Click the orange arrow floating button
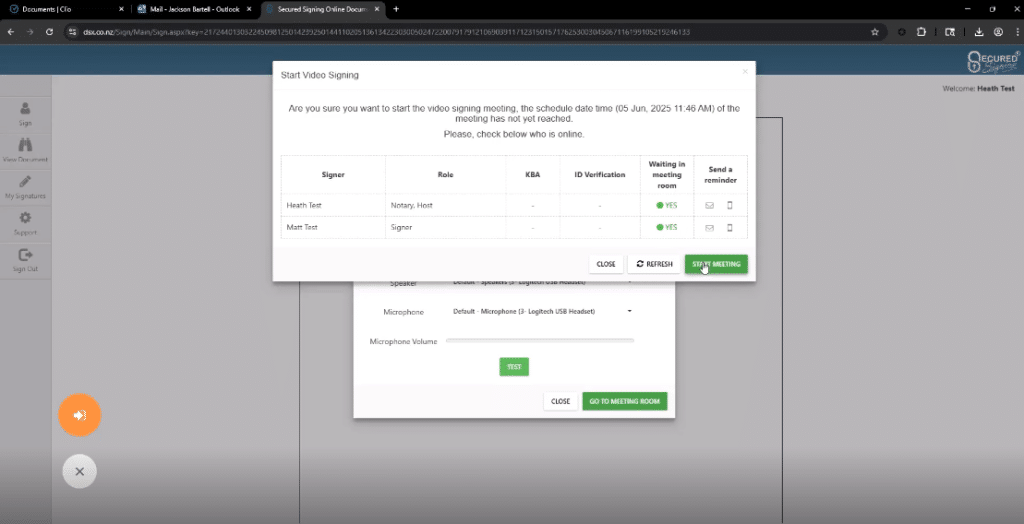The width and height of the screenshot is (1024, 524). point(80,415)
